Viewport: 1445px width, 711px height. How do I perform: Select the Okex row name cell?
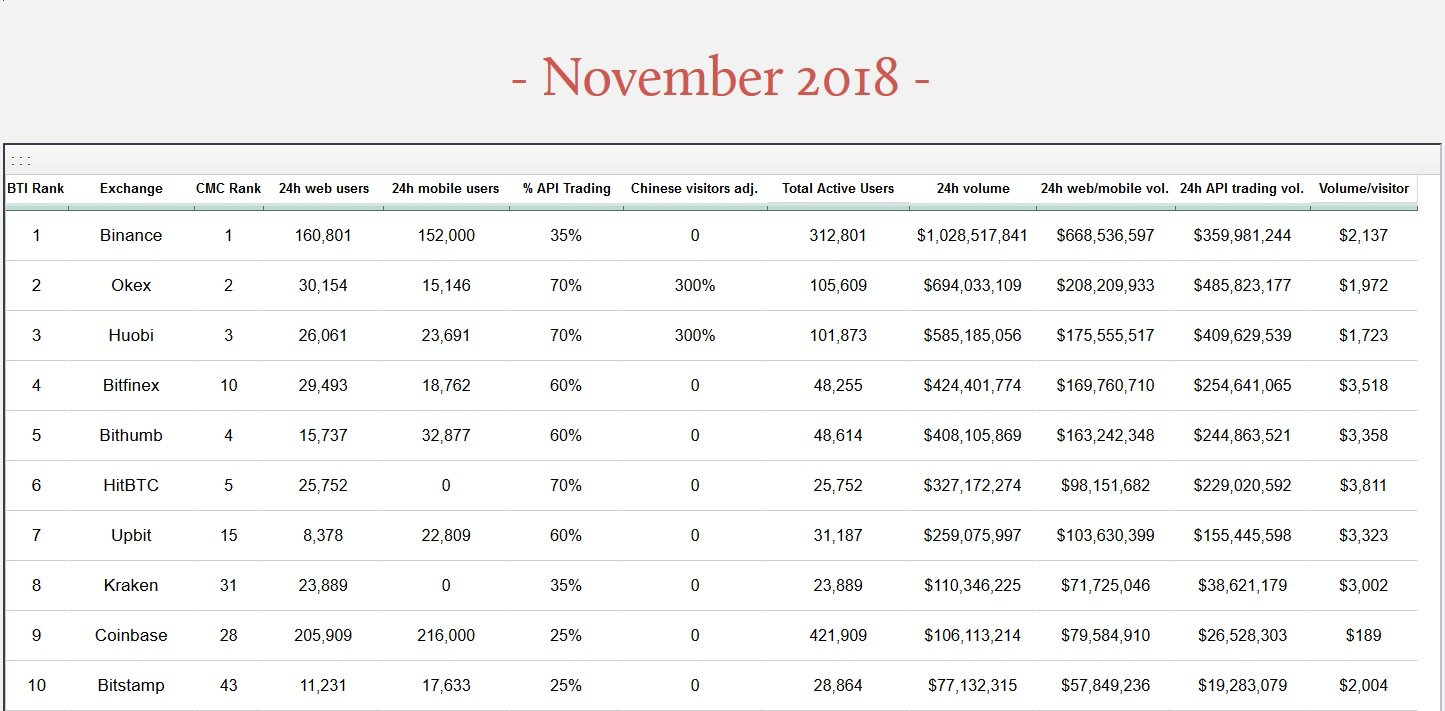(x=131, y=286)
